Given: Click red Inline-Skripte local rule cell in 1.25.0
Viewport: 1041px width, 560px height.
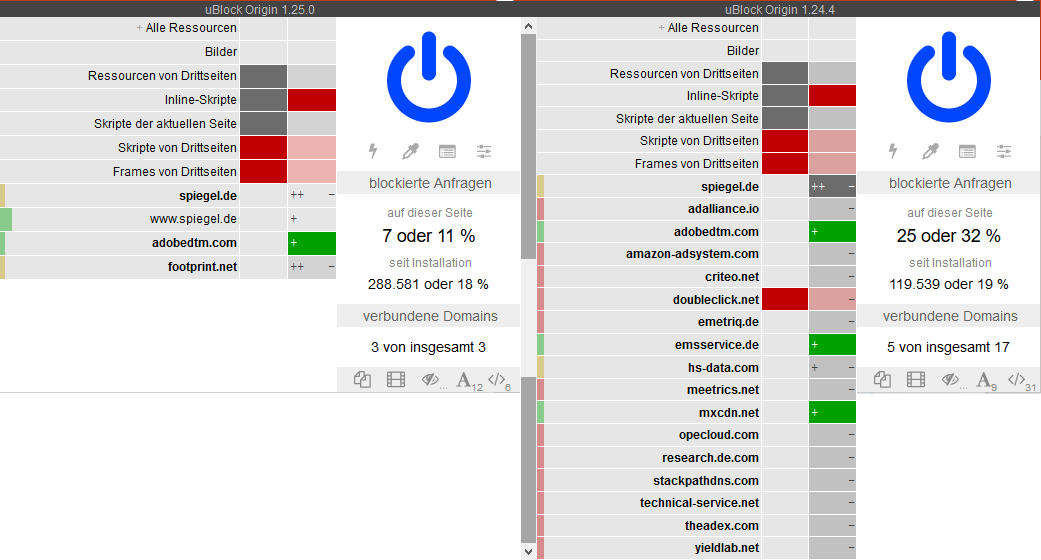Looking at the screenshot, I should [311, 100].
